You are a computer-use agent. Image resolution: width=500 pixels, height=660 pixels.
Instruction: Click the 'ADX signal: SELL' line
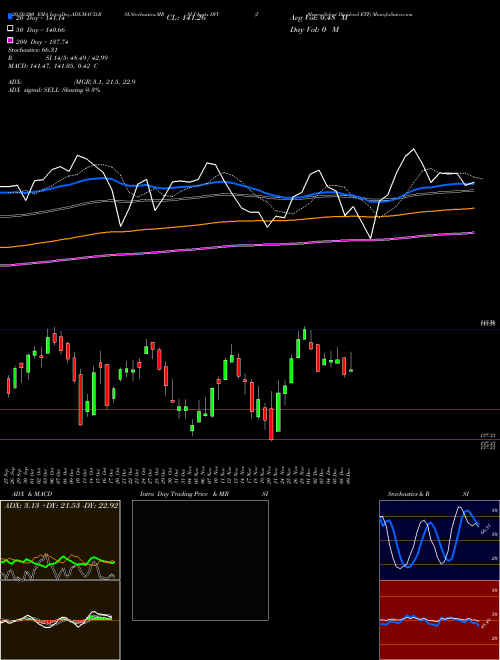click(x=54, y=90)
